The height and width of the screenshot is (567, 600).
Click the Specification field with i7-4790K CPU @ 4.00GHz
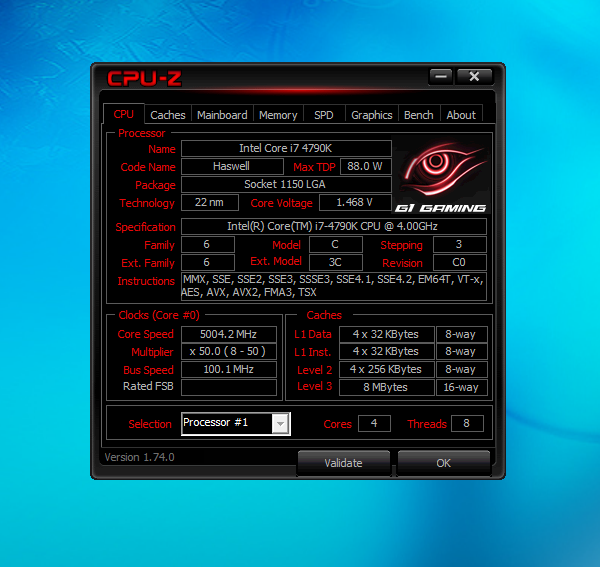334,226
